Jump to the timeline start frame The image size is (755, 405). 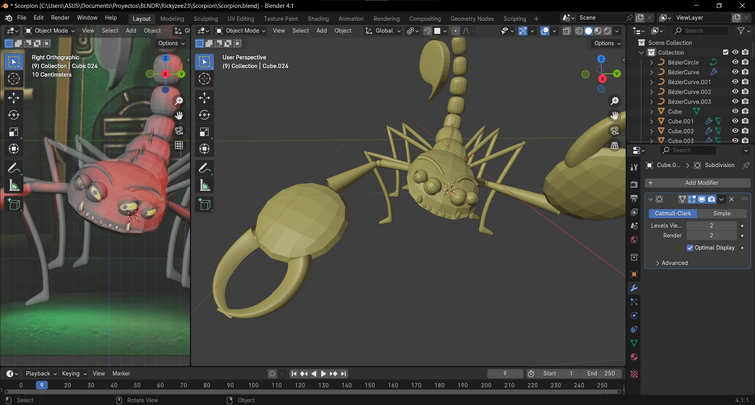(x=294, y=374)
